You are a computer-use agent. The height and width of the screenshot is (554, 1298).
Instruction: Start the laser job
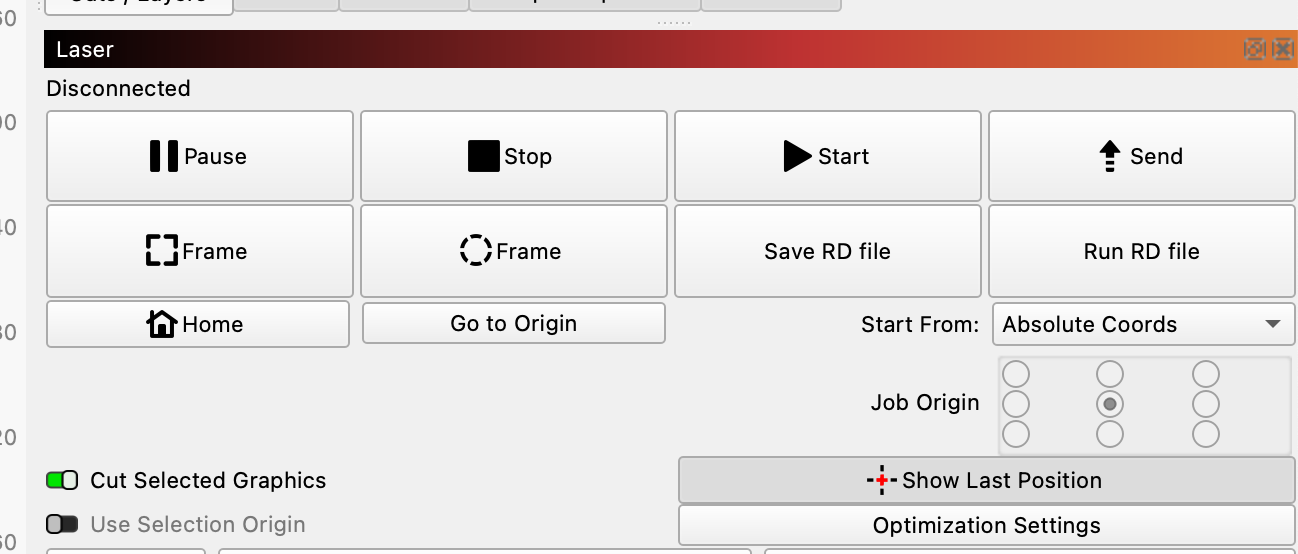[x=827, y=156]
